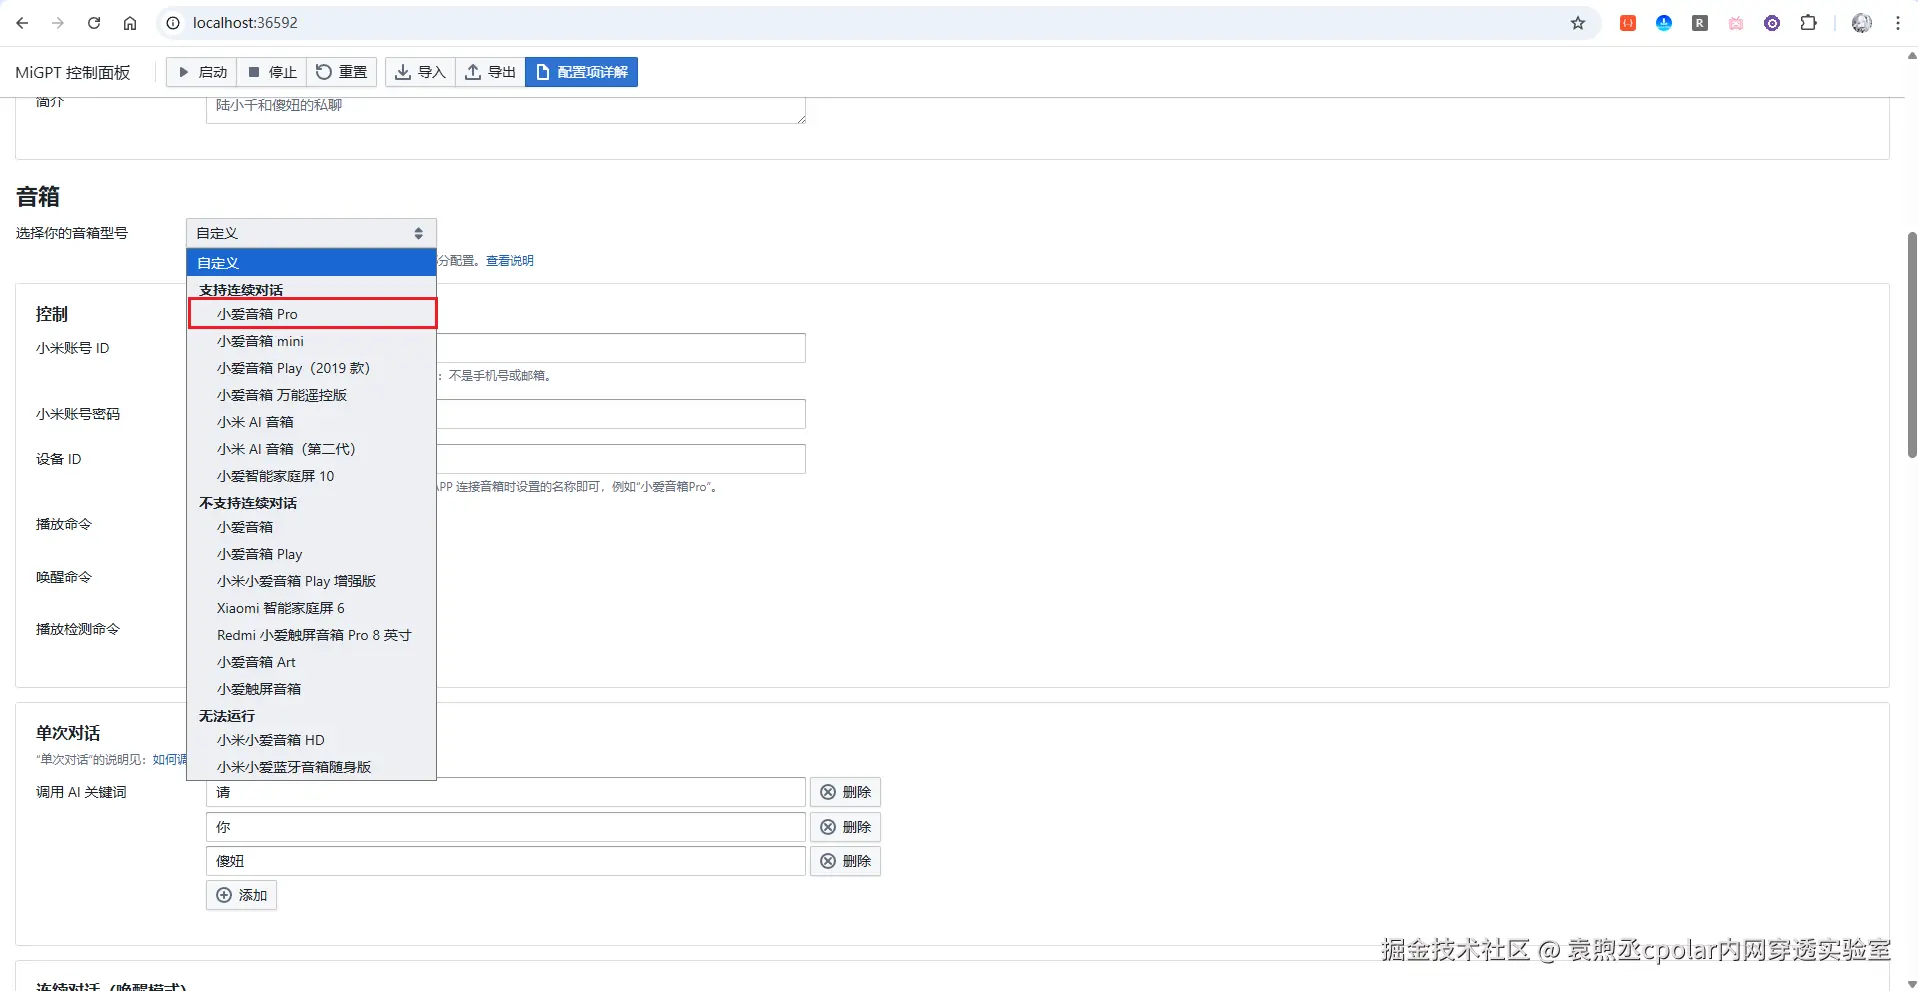Click the browser forward arrow
Viewport: 1918px width, 991px height.
[58, 23]
